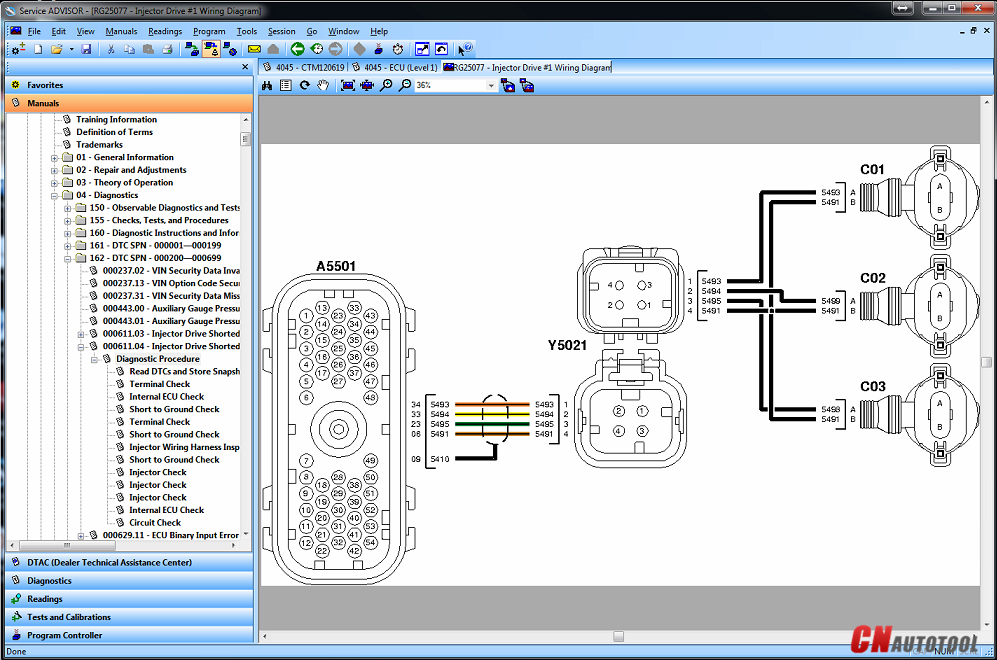
Task: Click the blue window with diagonal arrow icon
Action: pos(422,49)
